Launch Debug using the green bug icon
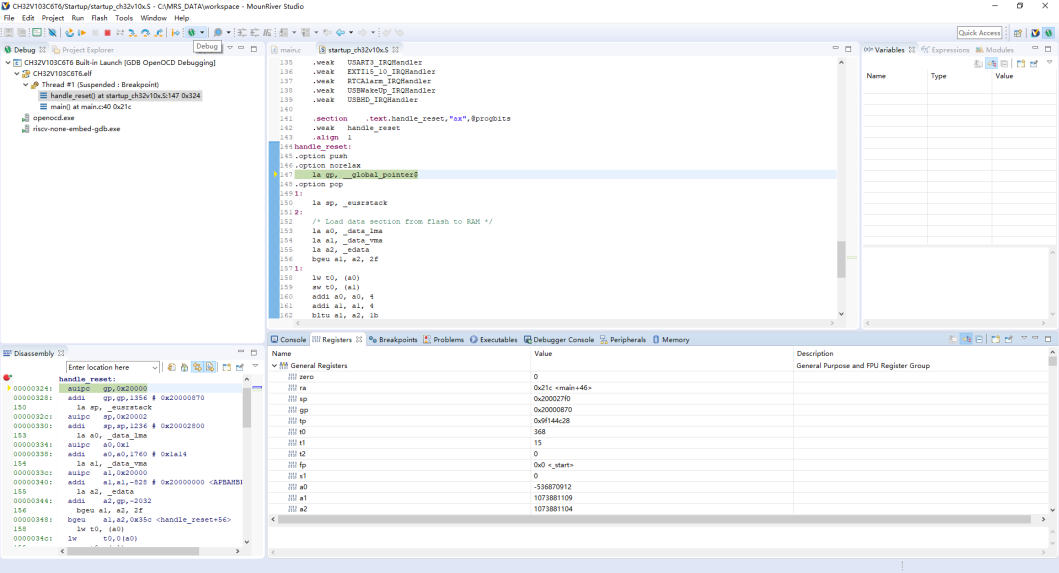 tap(192, 33)
